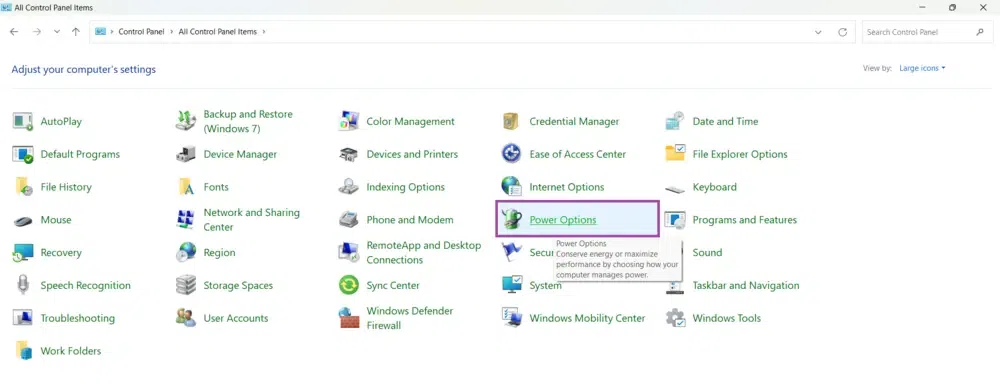The width and height of the screenshot is (1000, 392).
Task: Click the Phone and Modem icon
Action: point(349,220)
